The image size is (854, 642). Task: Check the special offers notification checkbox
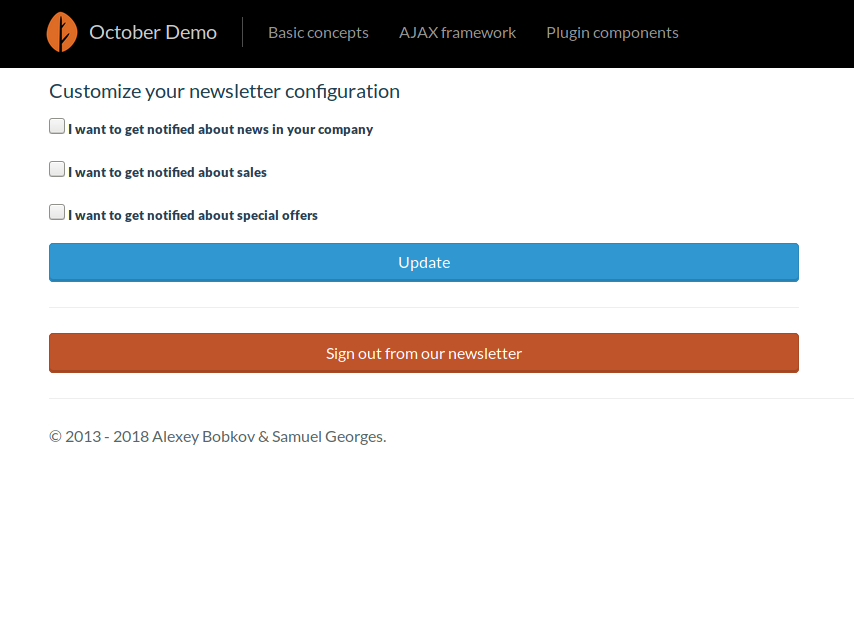(57, 212)
